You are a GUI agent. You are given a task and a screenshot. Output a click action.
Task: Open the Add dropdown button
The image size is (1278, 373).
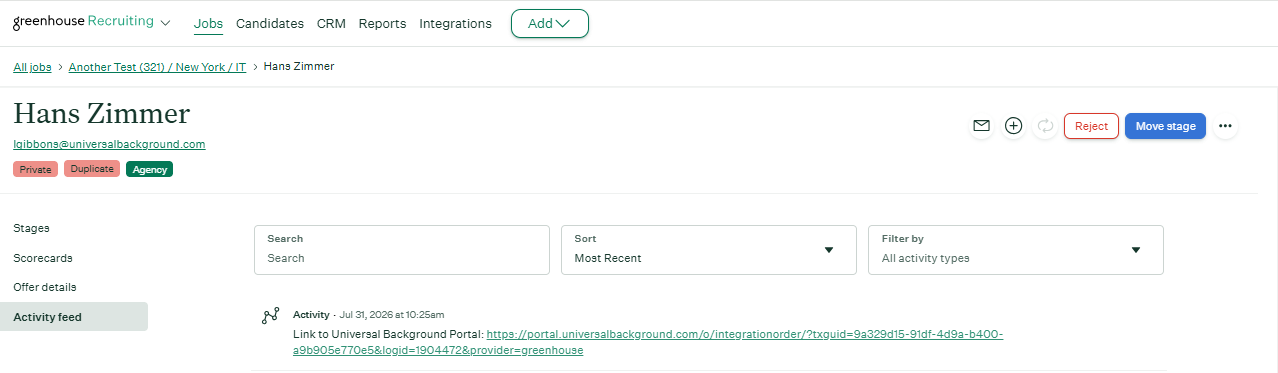tap(549, 23)
